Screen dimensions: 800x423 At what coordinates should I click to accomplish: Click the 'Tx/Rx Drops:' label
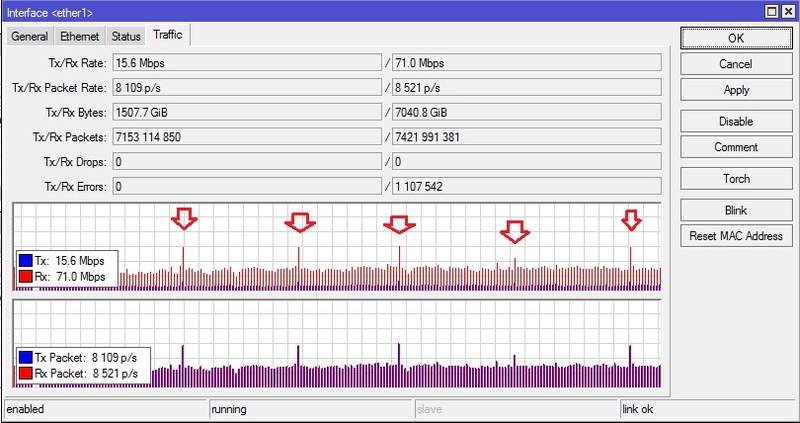pyautogui.click(x=75, y=162)
